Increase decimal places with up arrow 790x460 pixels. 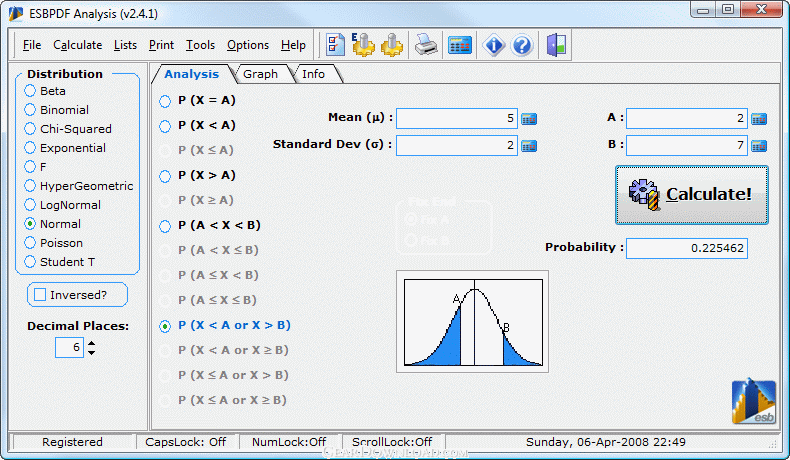(x=92, y=343)
